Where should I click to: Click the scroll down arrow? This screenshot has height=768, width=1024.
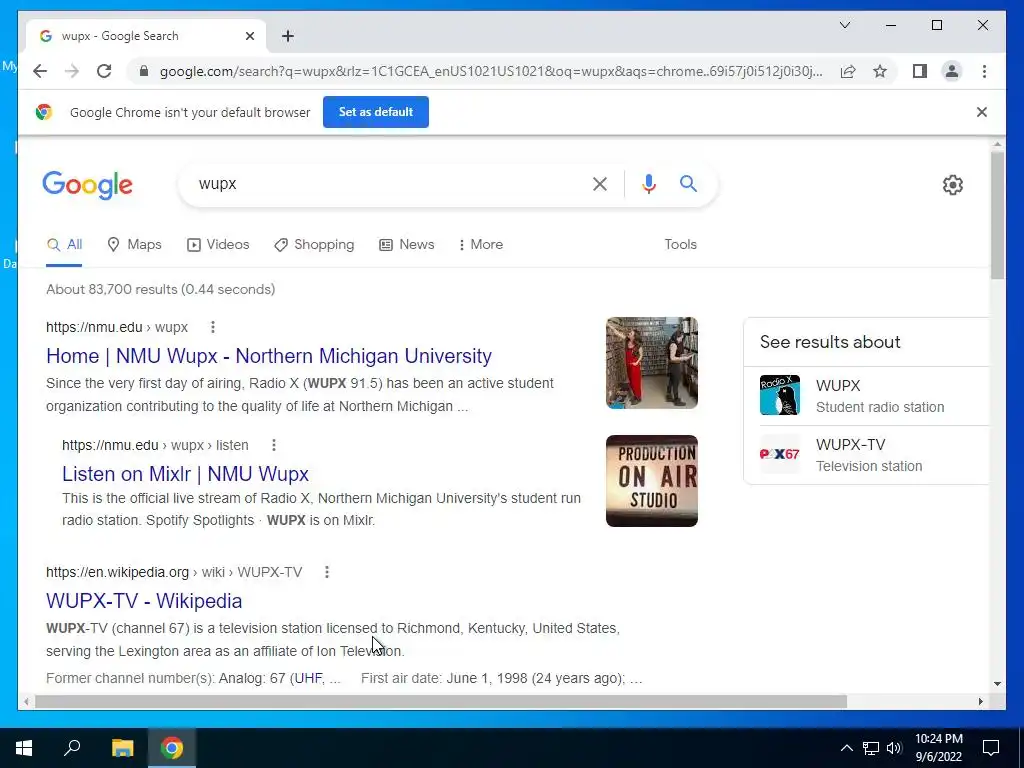pyautogui.click(x=997, y=684)
